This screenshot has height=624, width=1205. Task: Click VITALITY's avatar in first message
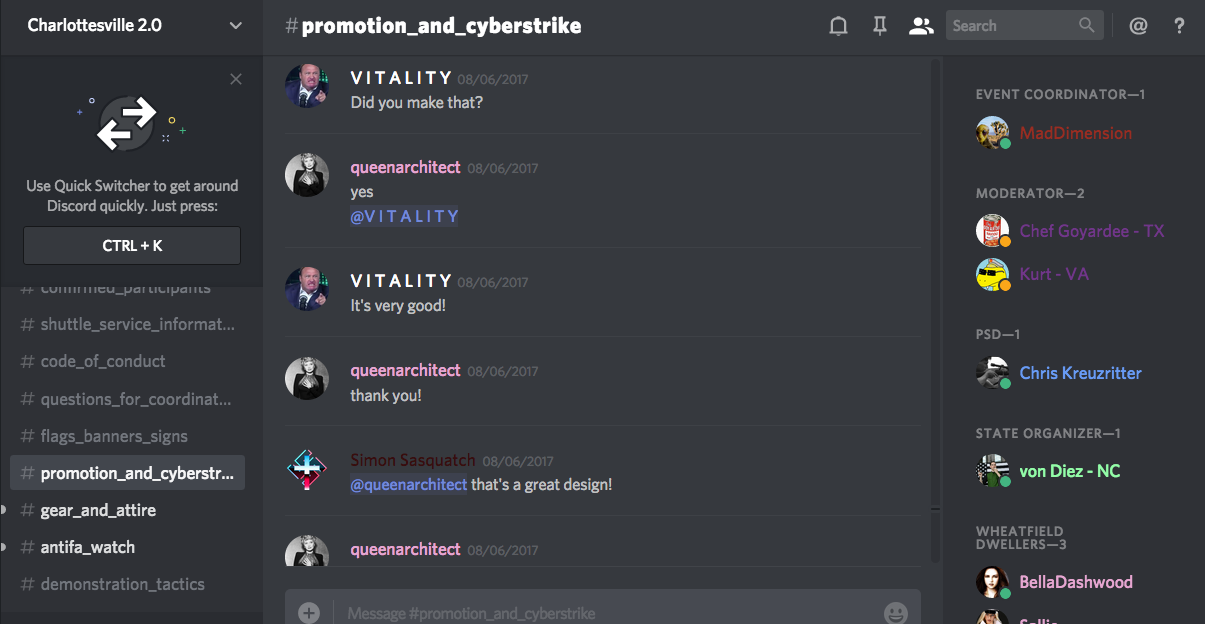click(307, 86)
